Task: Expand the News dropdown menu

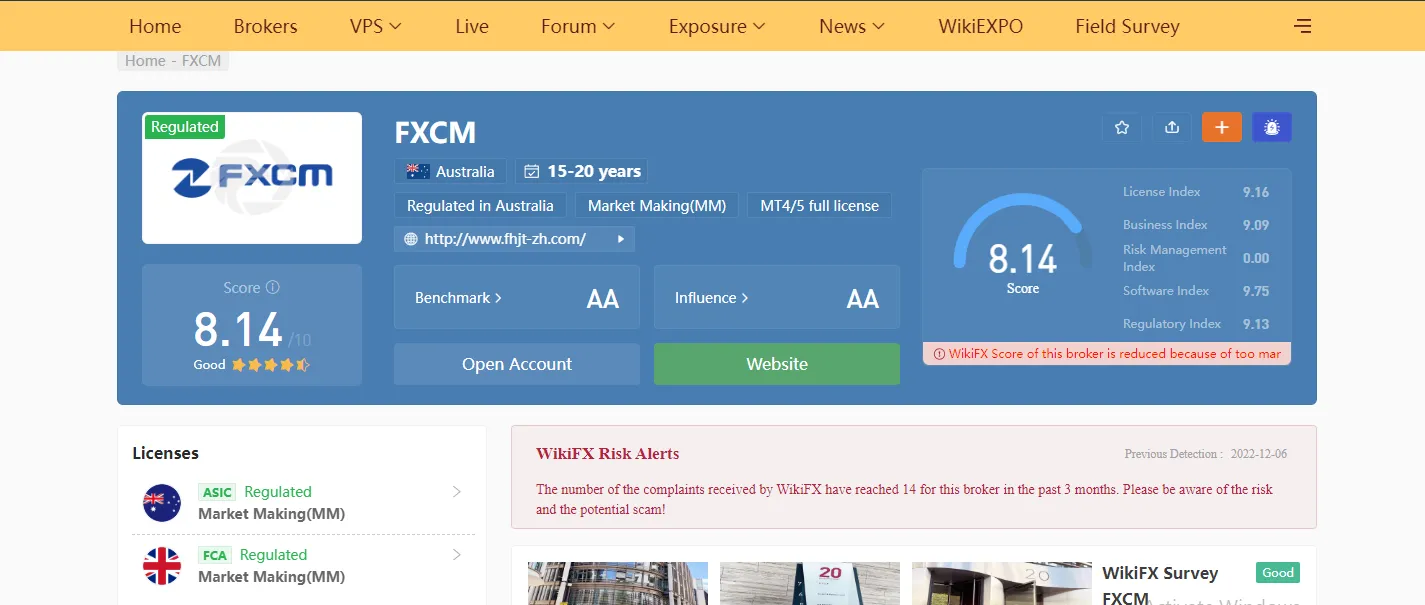Action: click(852, 26)
